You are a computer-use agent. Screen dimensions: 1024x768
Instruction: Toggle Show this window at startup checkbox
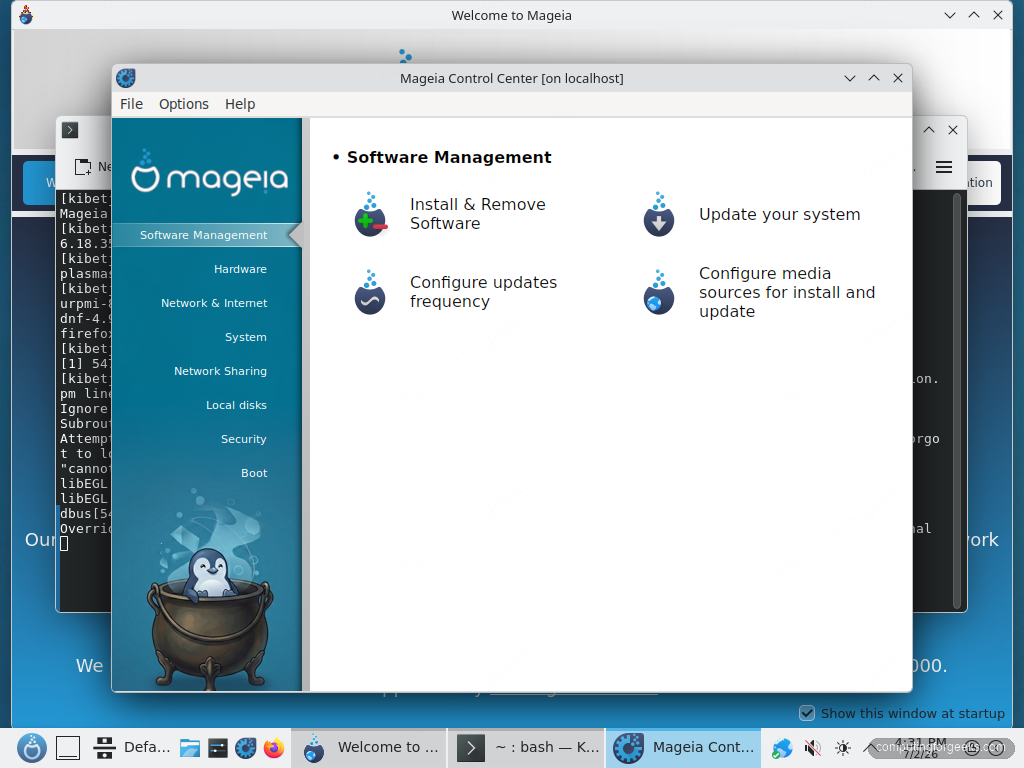tap(807, 713)
